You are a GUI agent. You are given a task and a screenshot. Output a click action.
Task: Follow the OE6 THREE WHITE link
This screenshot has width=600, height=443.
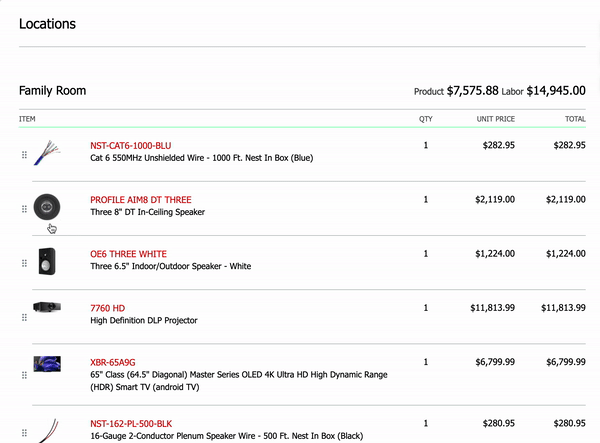click(x=129, y=254)
